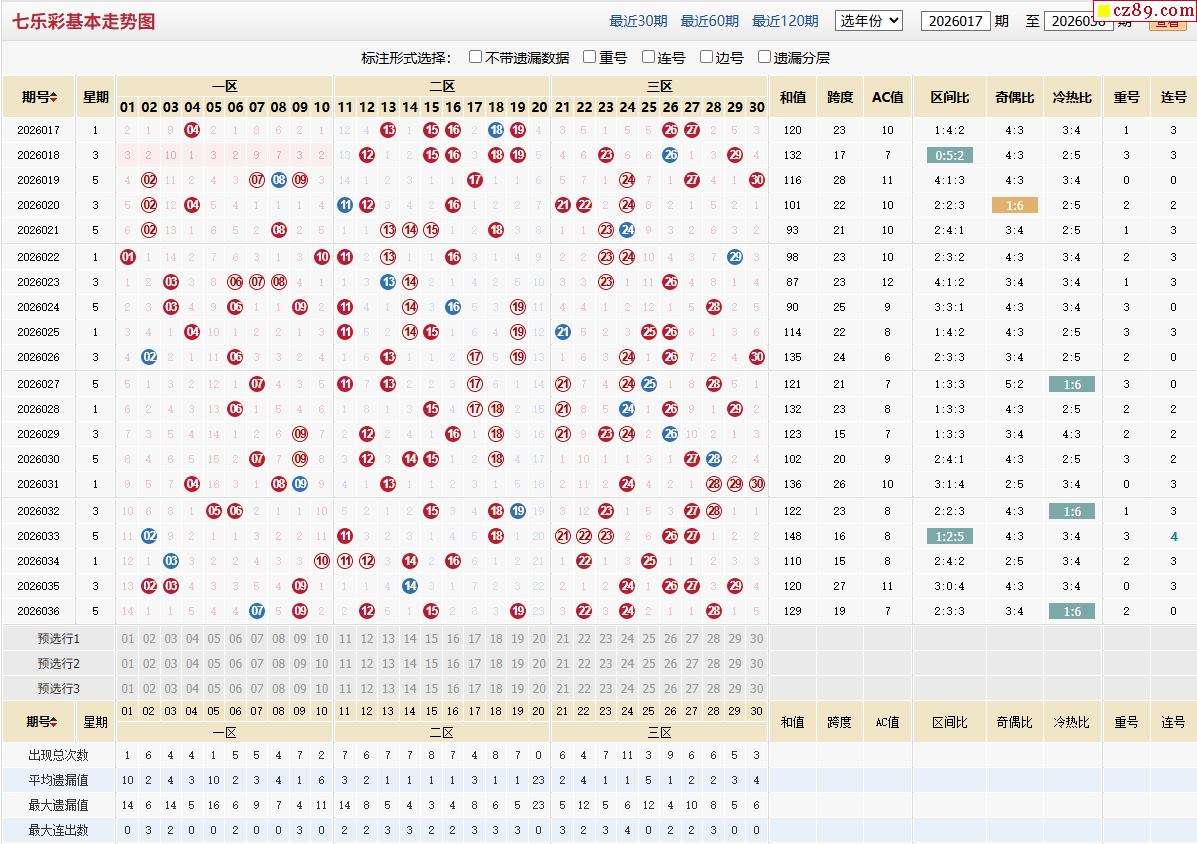
Task: Turn on the 边号 checkbox
Action: click(707, 57)
